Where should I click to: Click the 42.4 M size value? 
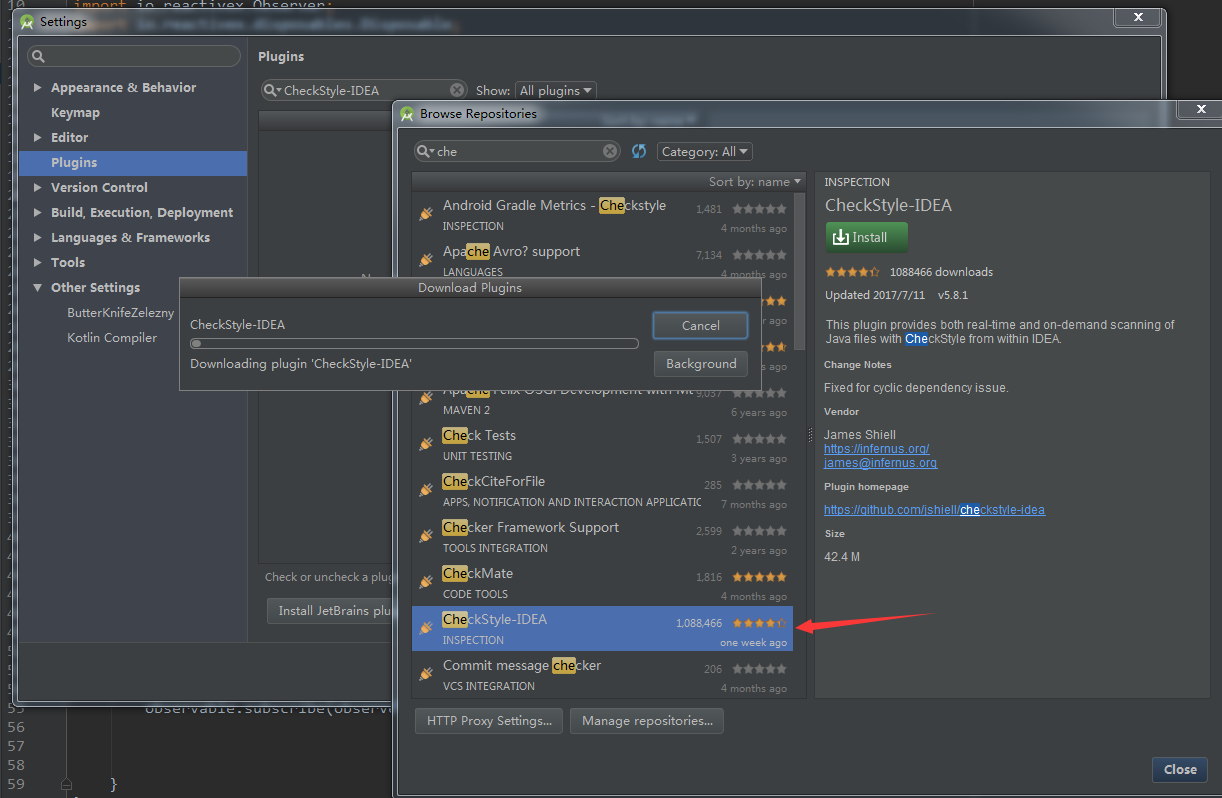click(842, 557)
